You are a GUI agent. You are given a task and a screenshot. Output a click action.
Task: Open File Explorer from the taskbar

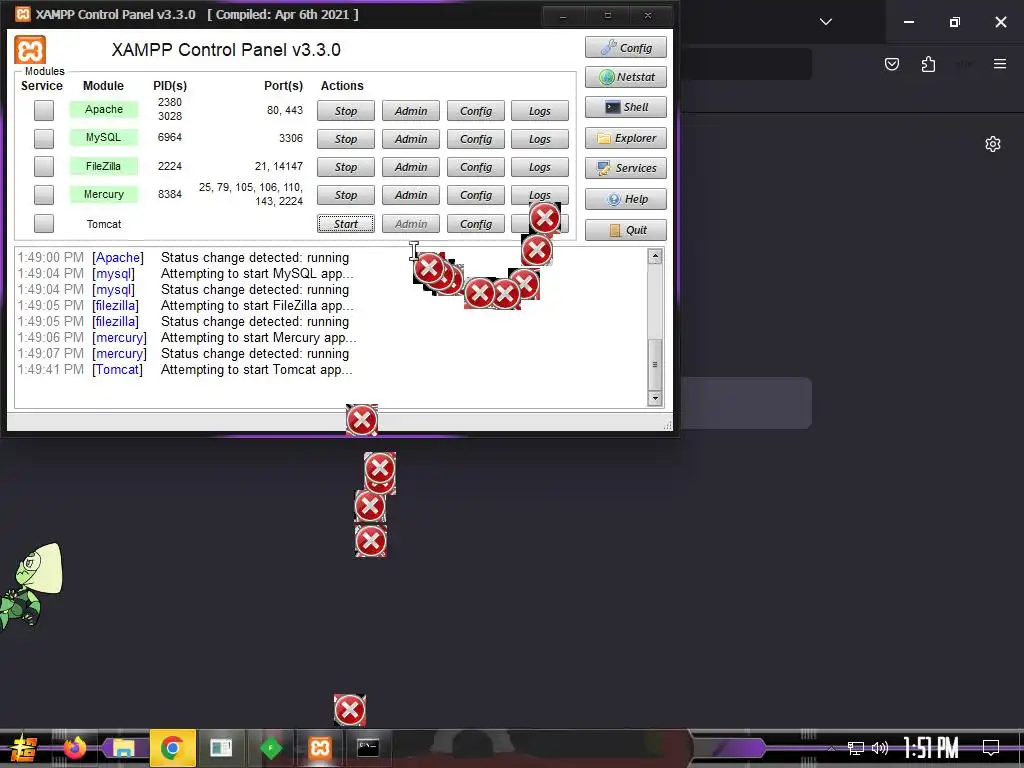(x=123, y=748)
